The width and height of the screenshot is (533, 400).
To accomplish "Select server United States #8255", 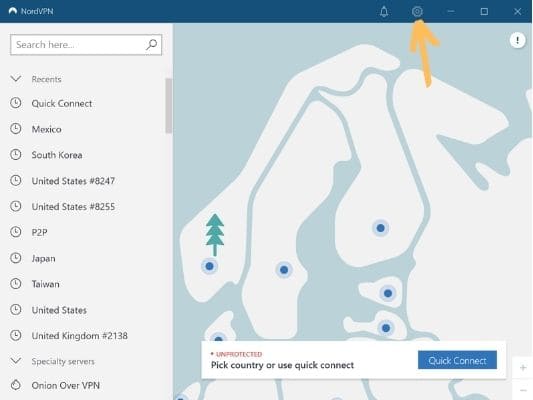I will coord(73,207).
